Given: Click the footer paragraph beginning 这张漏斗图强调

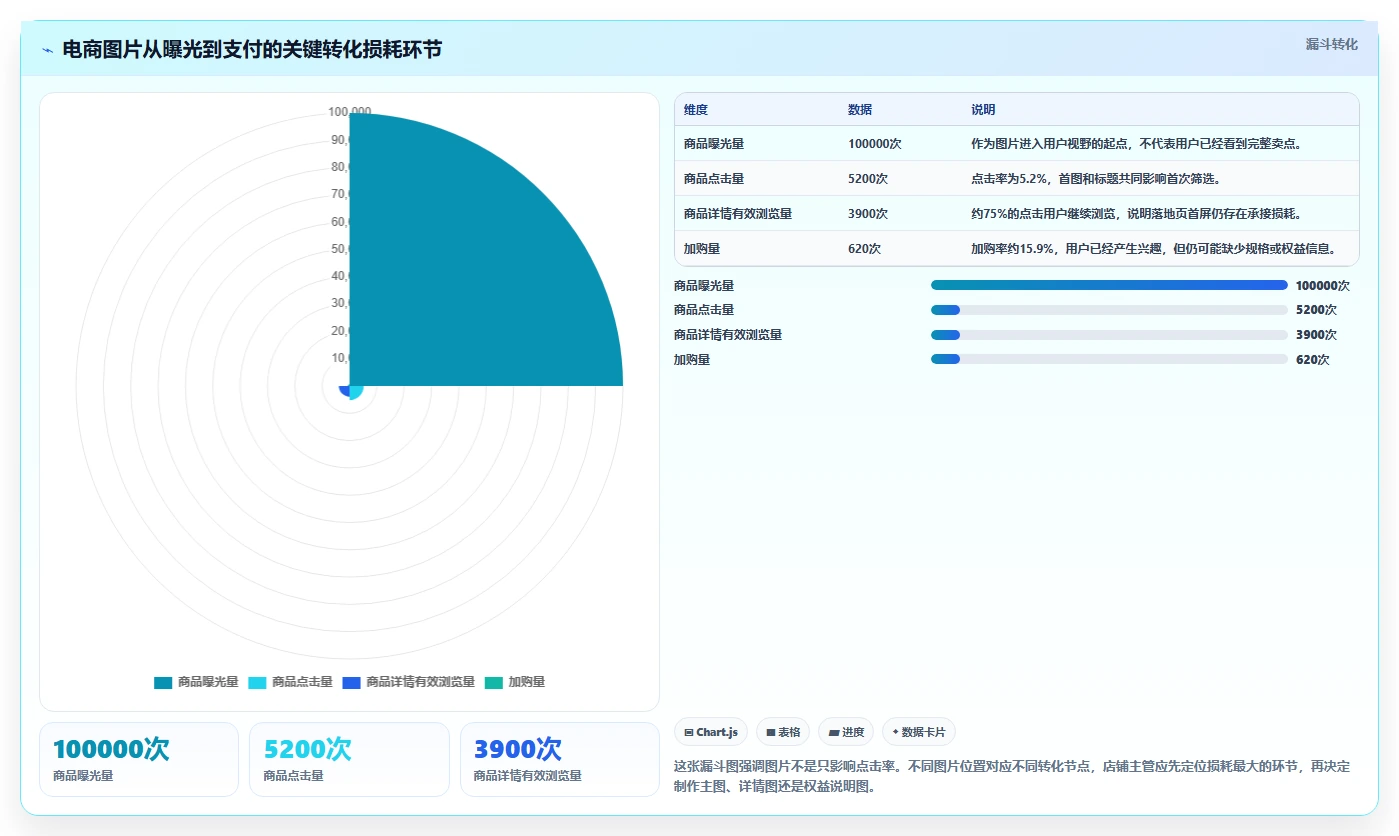Looking at the screenshot, I should click(x=1013, y=776).
